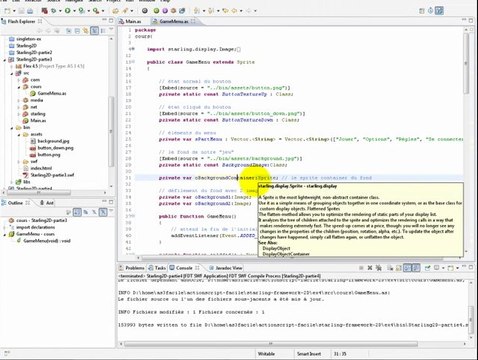Click the Writable status bar field

266,354
